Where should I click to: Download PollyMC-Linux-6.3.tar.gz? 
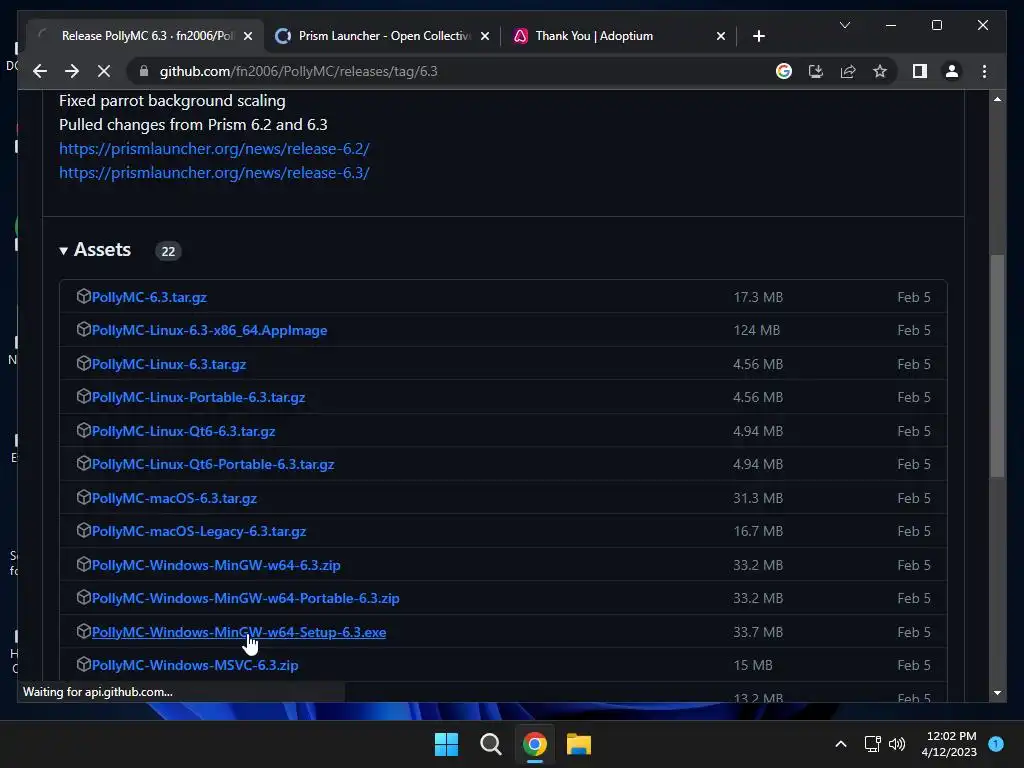coord(168,364)
